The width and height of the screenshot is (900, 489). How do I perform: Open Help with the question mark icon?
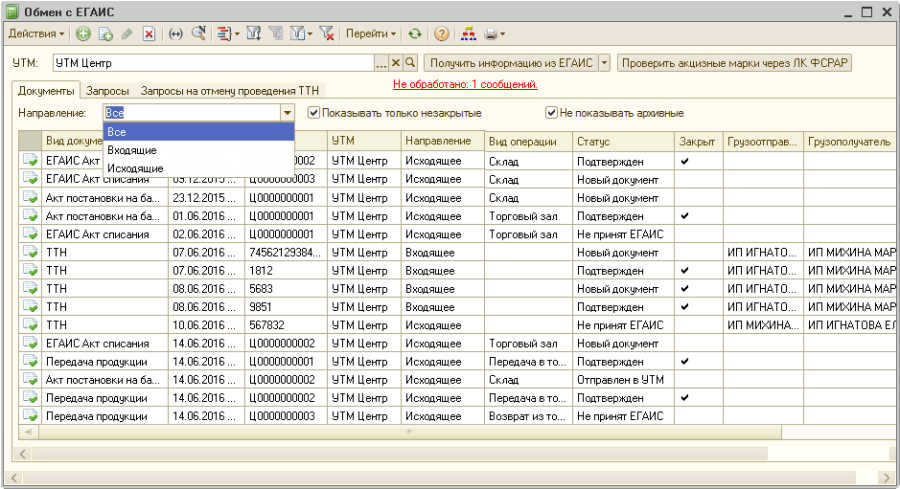(441, 34)
